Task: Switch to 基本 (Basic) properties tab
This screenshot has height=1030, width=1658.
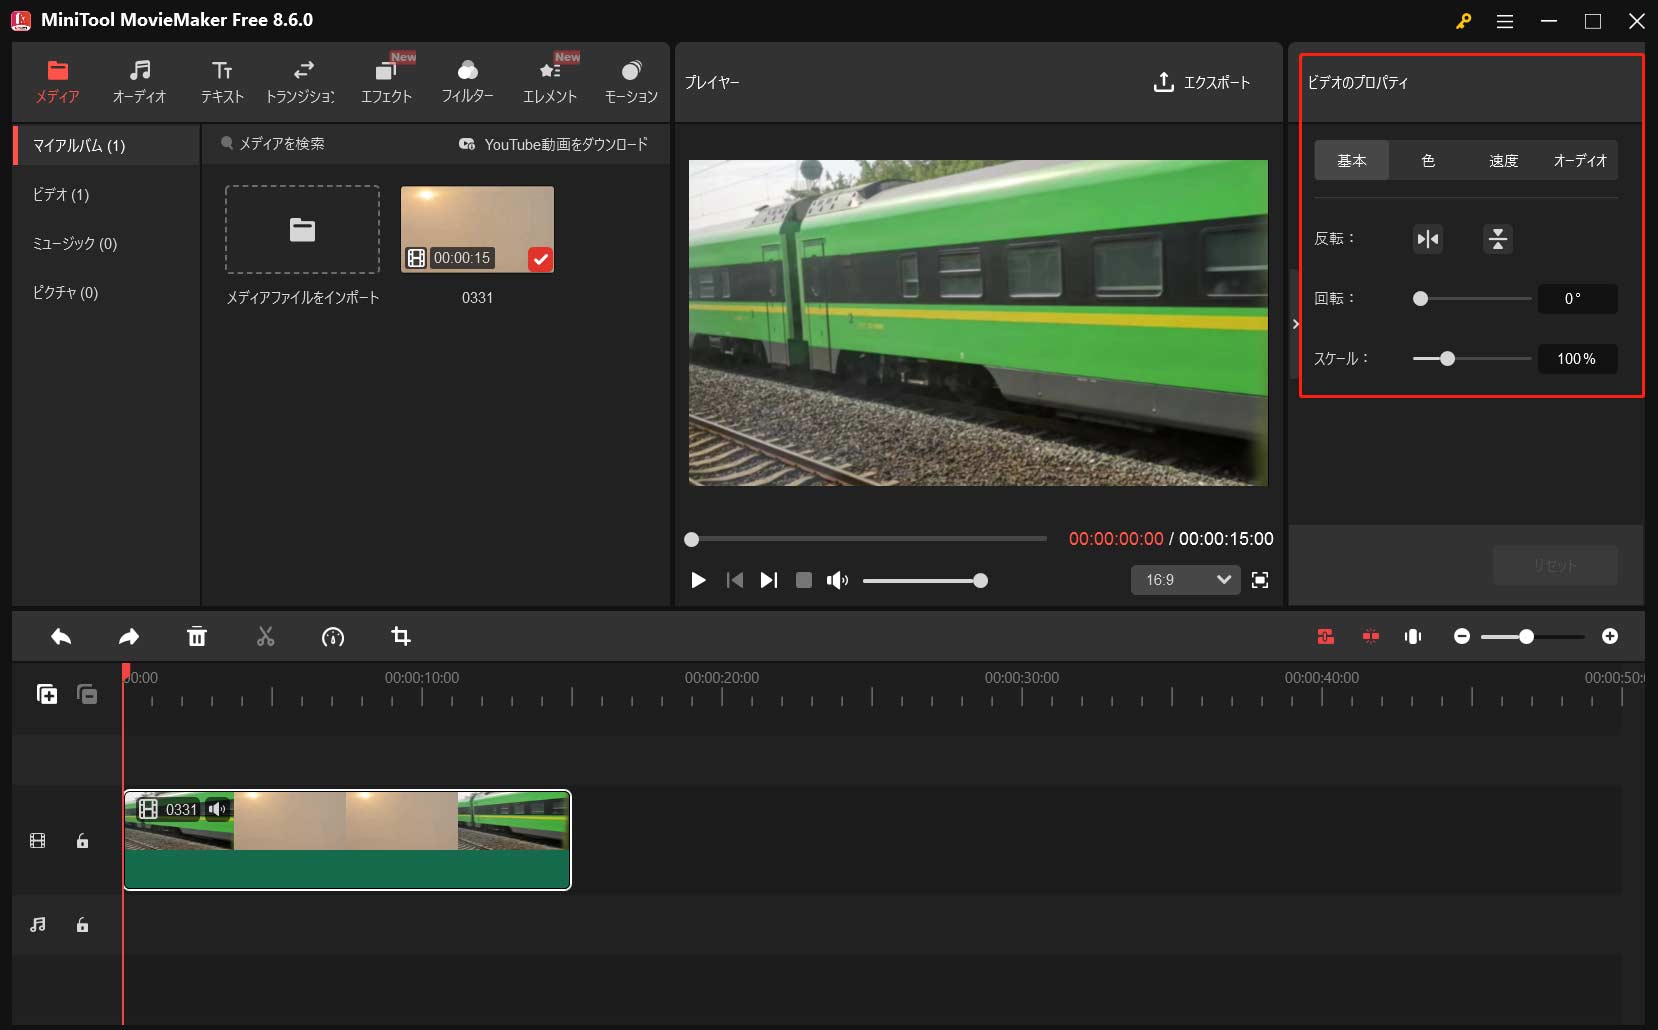Action: (1351, 160)
